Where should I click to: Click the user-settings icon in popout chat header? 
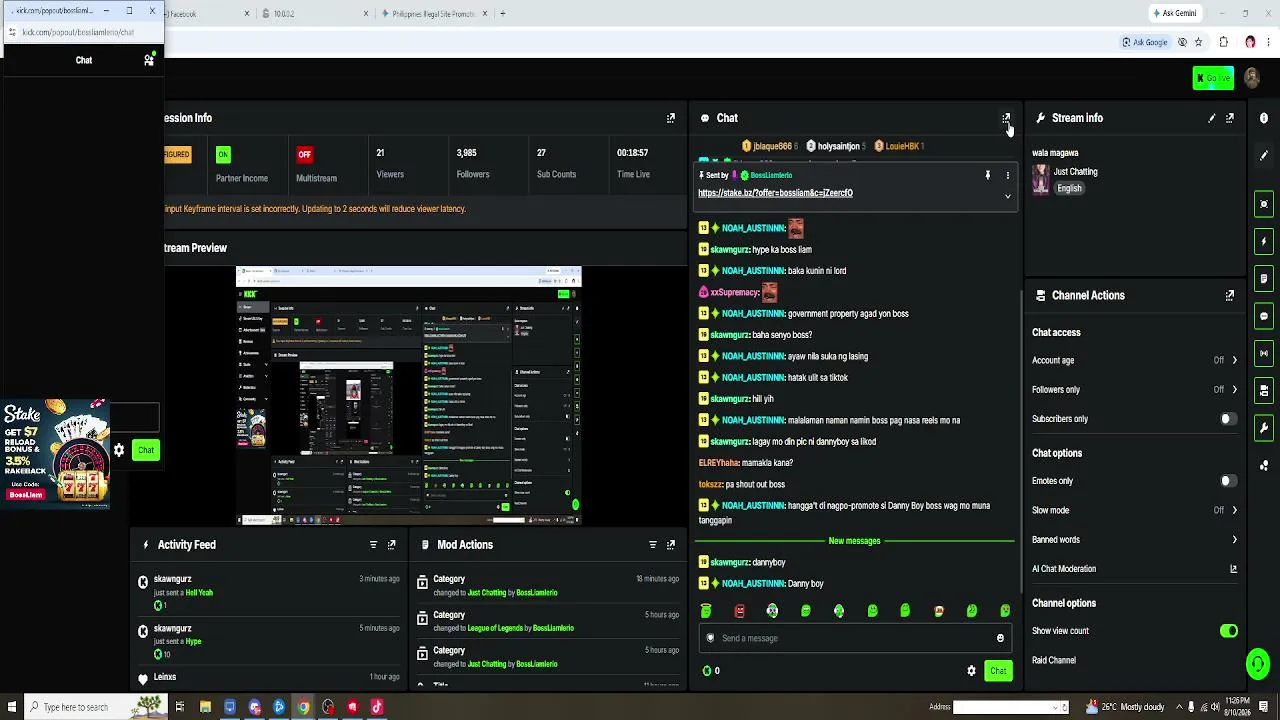pyautogui.click(x=149, y=60)
